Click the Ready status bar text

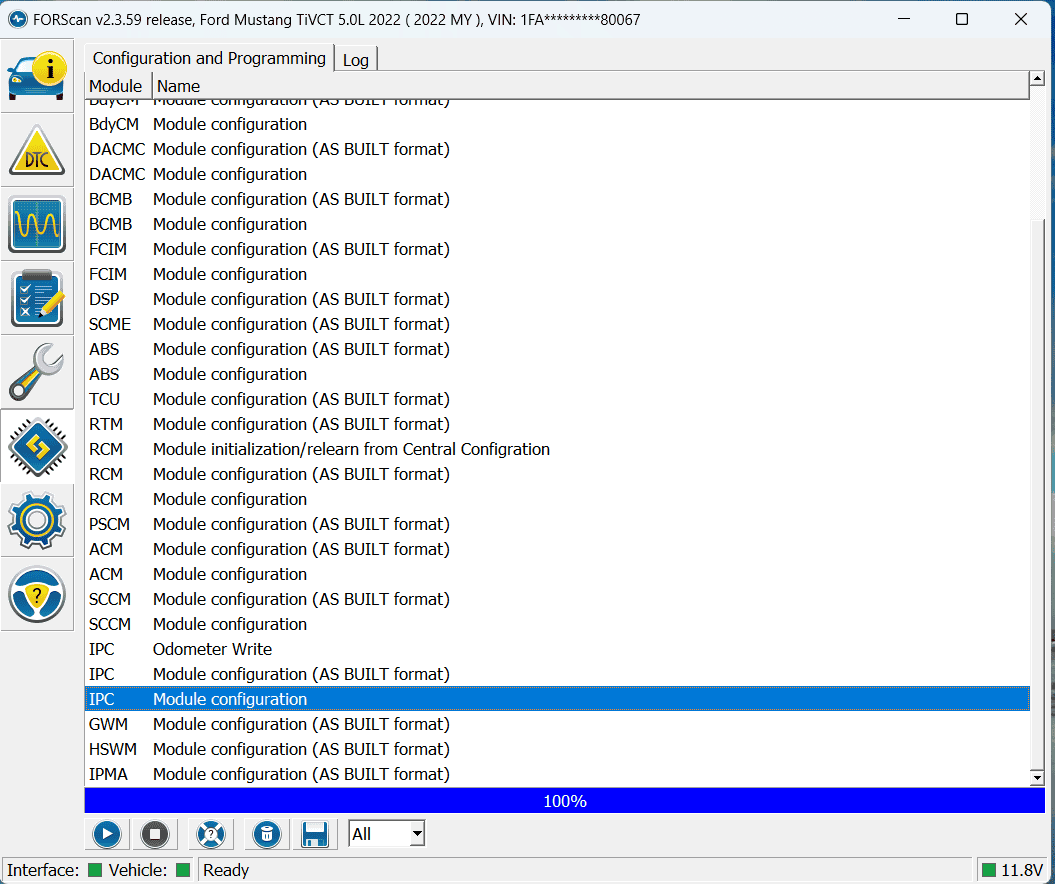coord(226,871)
